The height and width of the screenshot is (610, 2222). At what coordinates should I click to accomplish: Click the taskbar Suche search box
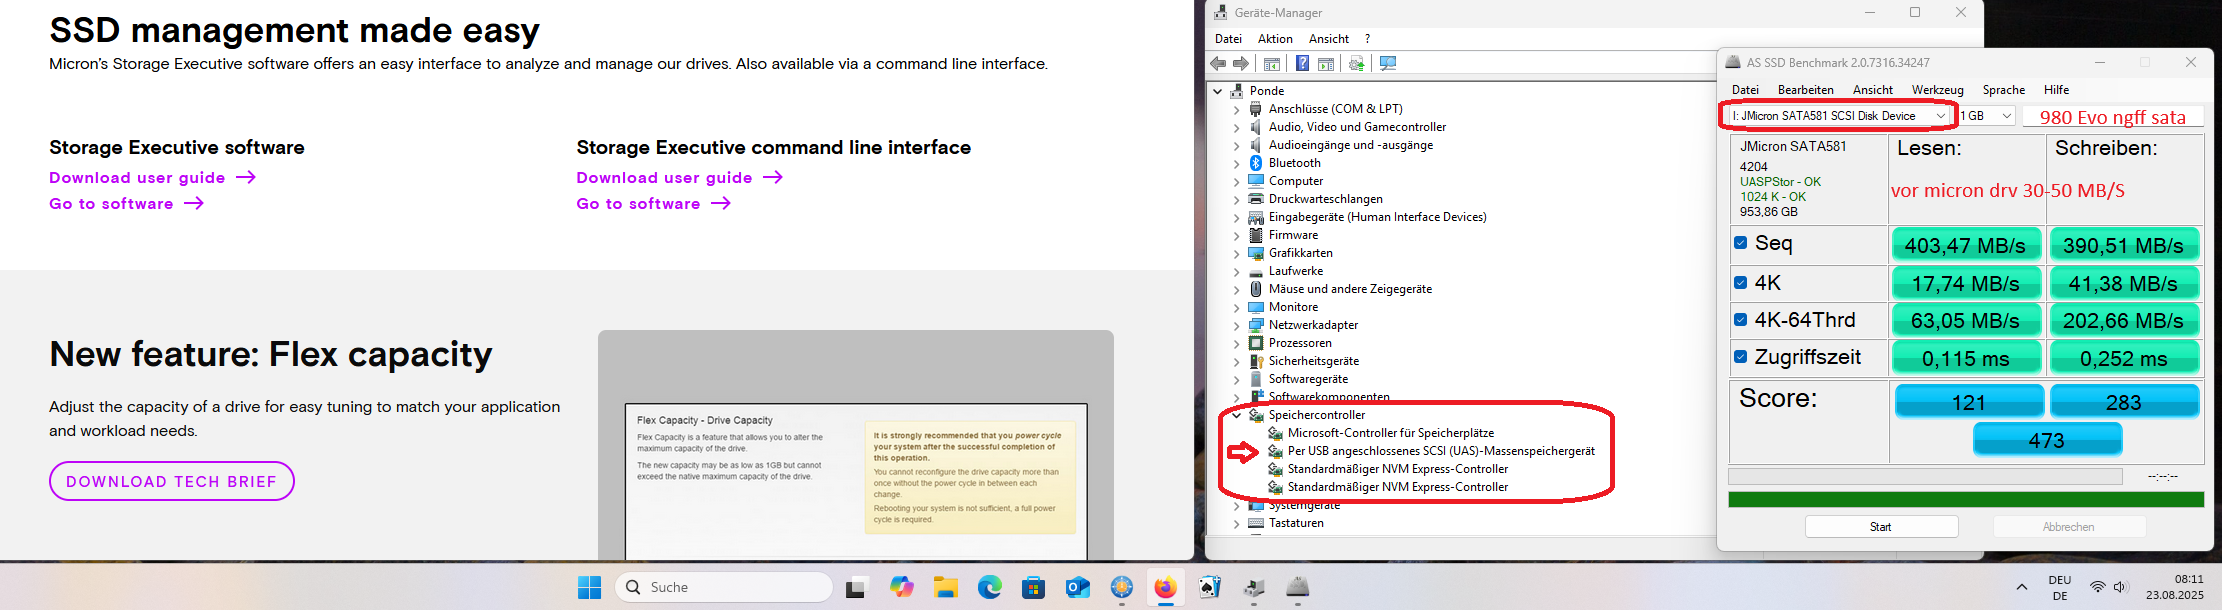pos(724,587)
